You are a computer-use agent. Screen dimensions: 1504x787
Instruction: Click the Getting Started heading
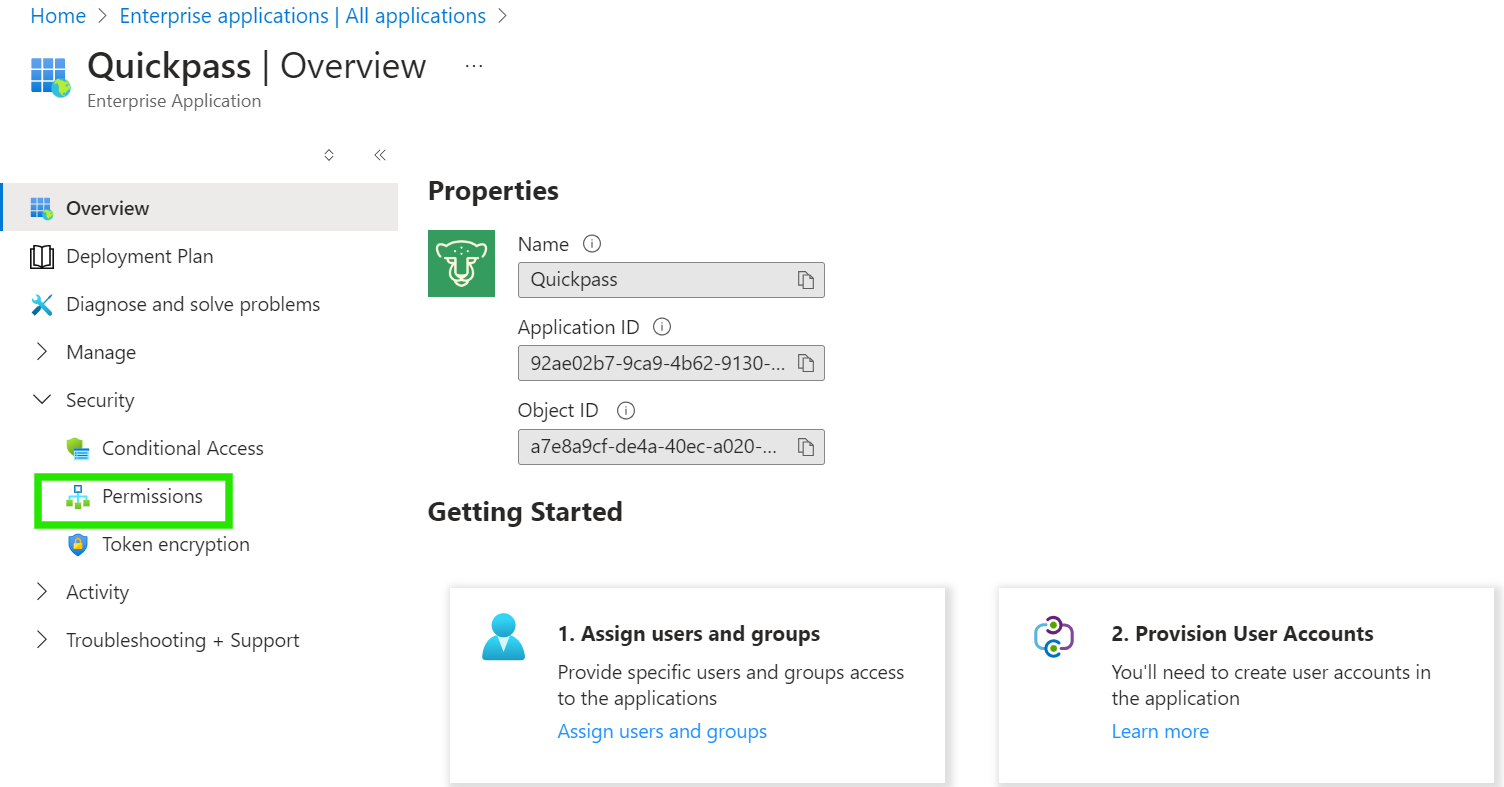[x=525, y=512]
